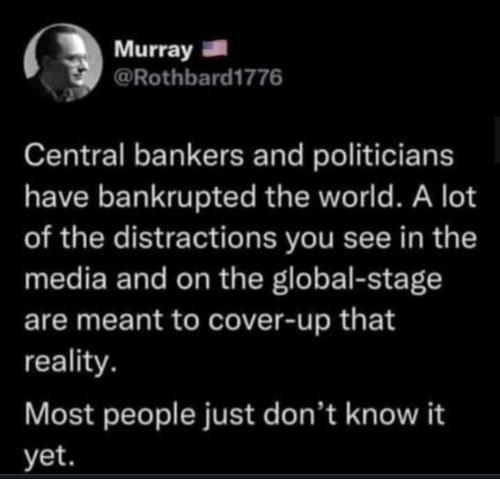Click the words "A lot" in the tweet
Screen dimensions: 500x479
(444, 197)
